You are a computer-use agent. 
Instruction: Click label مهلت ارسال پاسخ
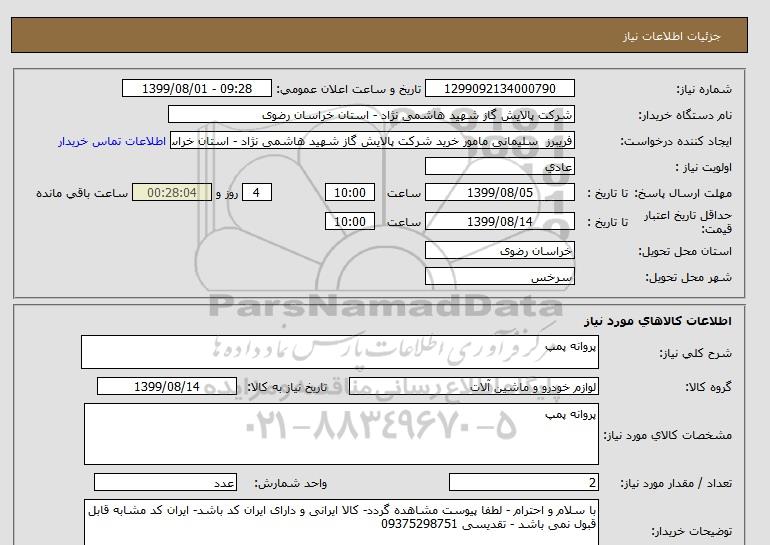(683, 193)
